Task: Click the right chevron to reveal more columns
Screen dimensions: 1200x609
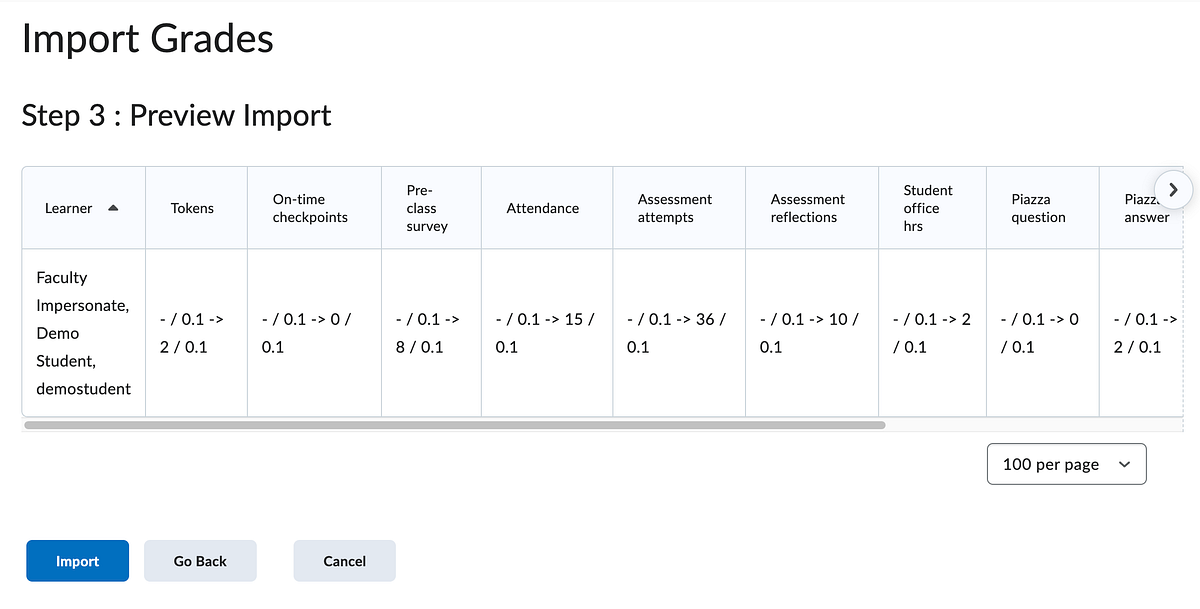Action: coord(1173,189)
